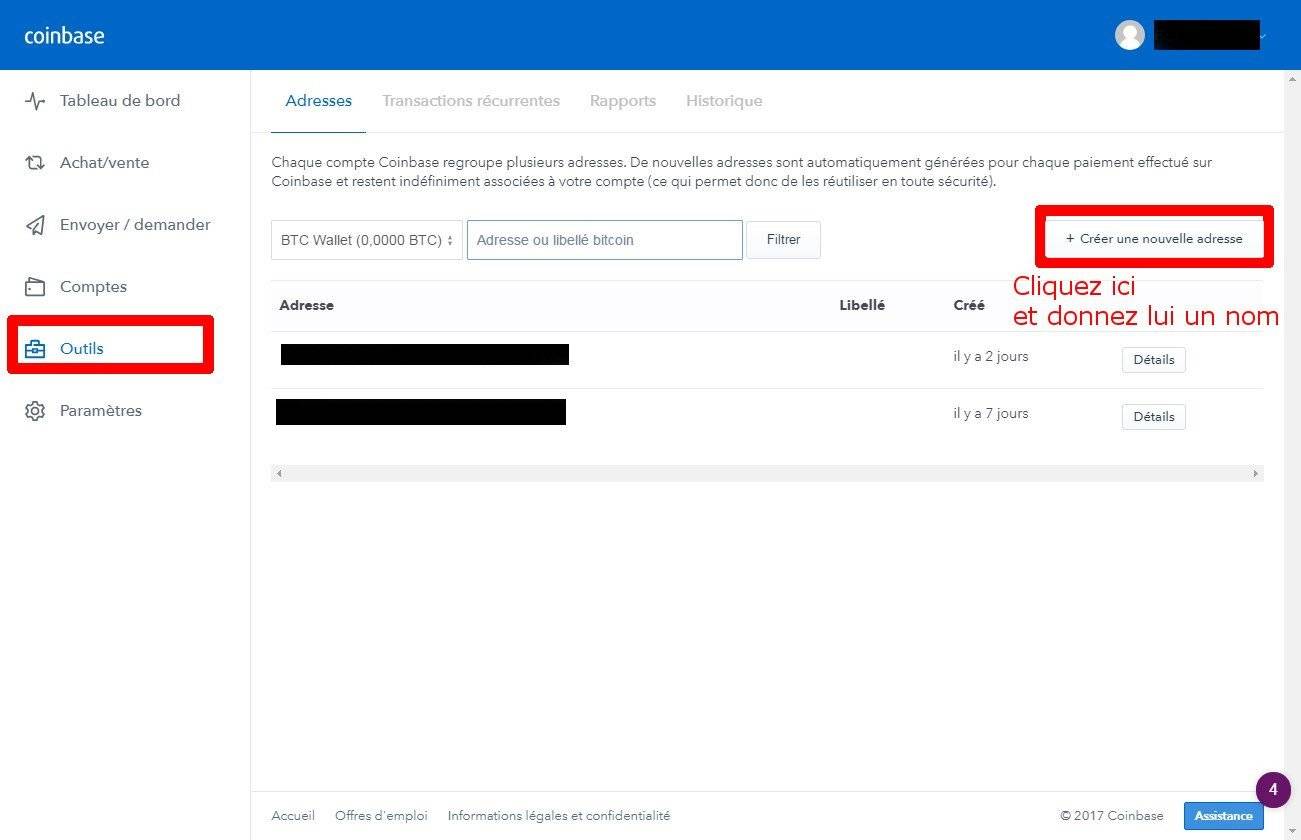Screen dimensions: 1301x840
Task: Open the Accueil footer link
Action: point(293,816)
